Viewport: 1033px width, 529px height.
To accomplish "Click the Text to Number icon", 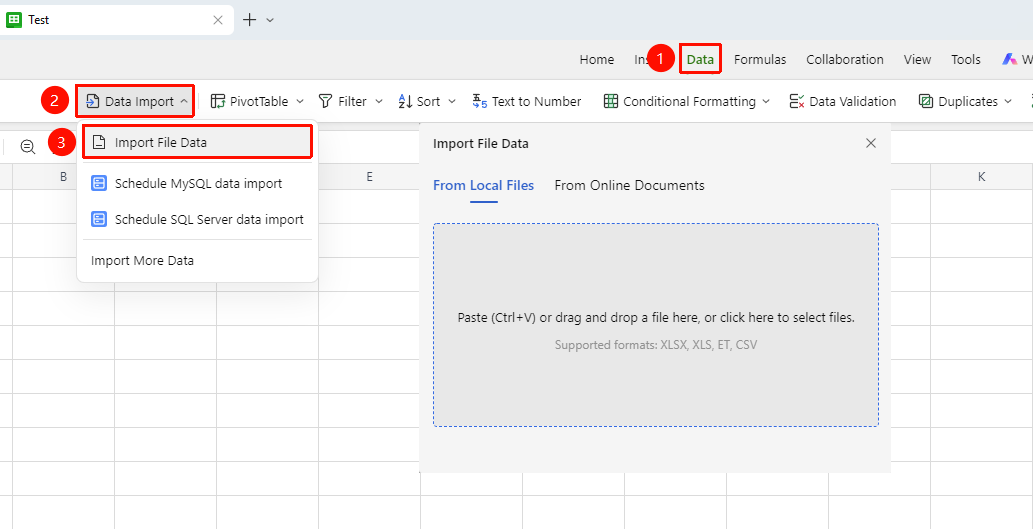I will 480,101.
